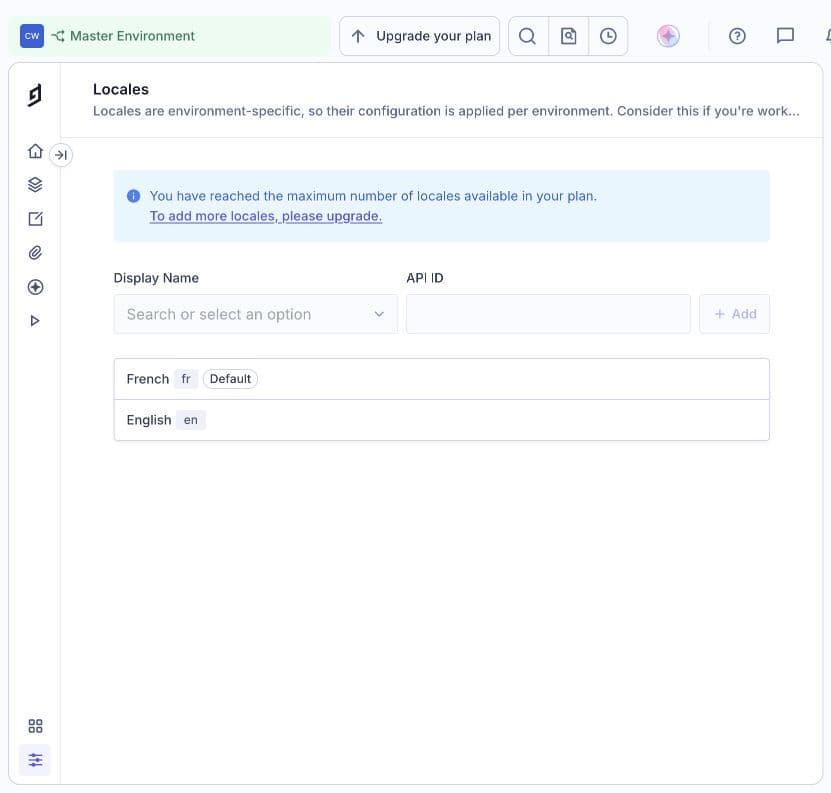Click the Hygraph logo icon
Viewport: 831px width, 793px height.
click(x=35, y=95)
